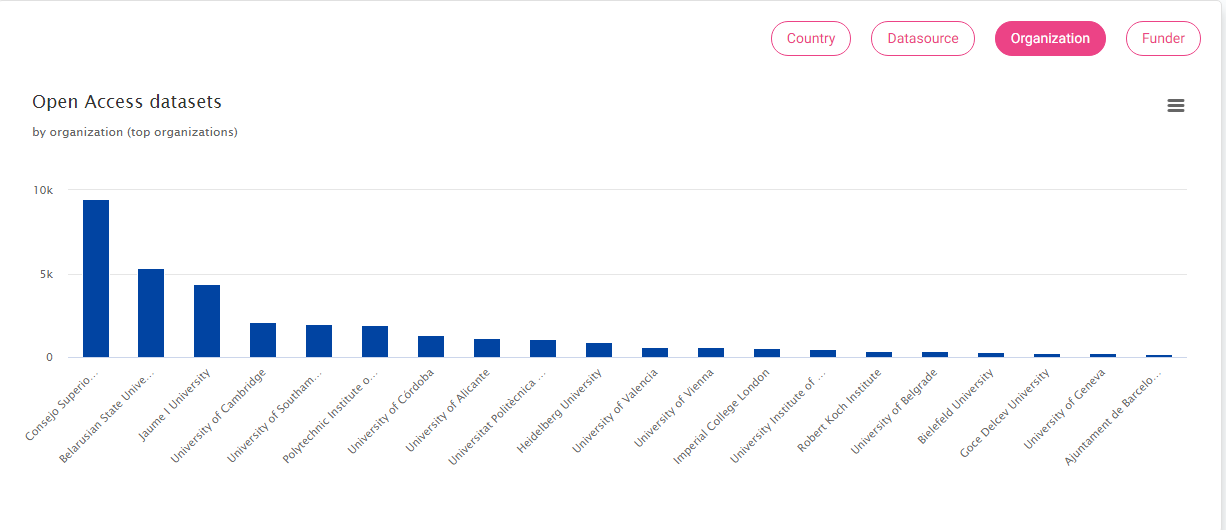The height and width of the screenshot is (530, 1226).
Task: Click the Consejo Superior bar
Action: tap(96, 279)
